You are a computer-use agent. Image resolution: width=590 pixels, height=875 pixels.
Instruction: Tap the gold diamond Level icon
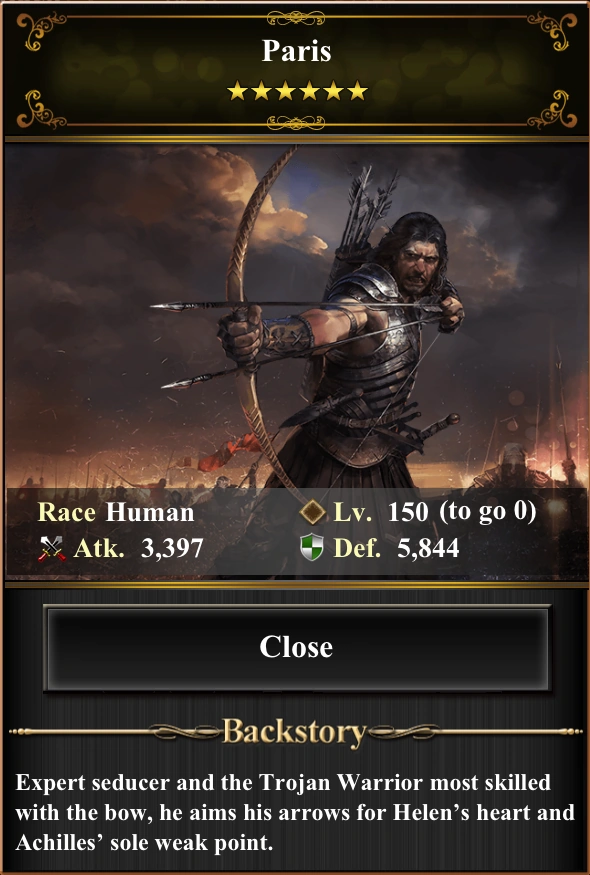(312, 512)
